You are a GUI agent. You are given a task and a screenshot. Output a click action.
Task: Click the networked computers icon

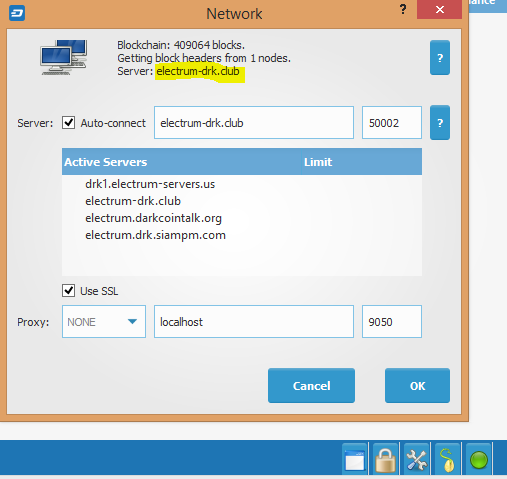coord(63,57)
